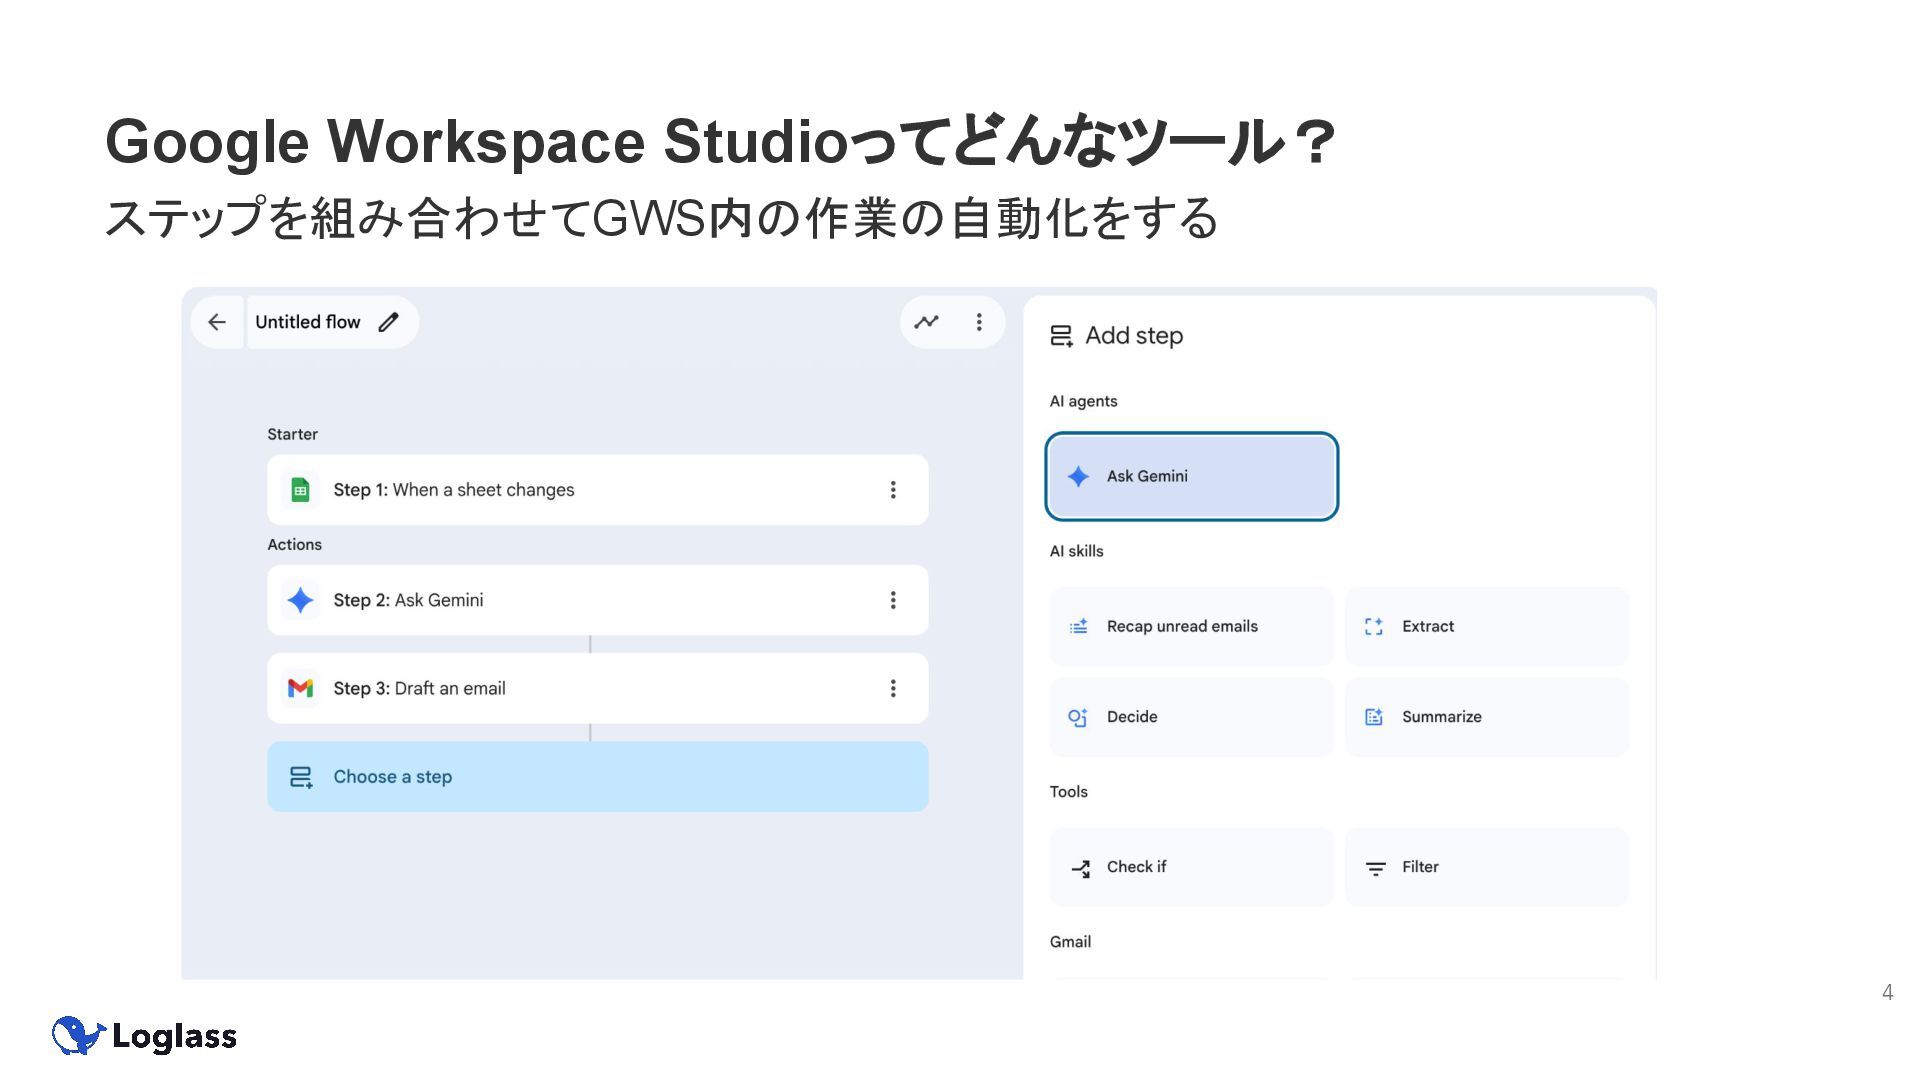1920x1080 pixels.
Task: Click the pencil icon to rename the flow
Action: pos(389,322)
